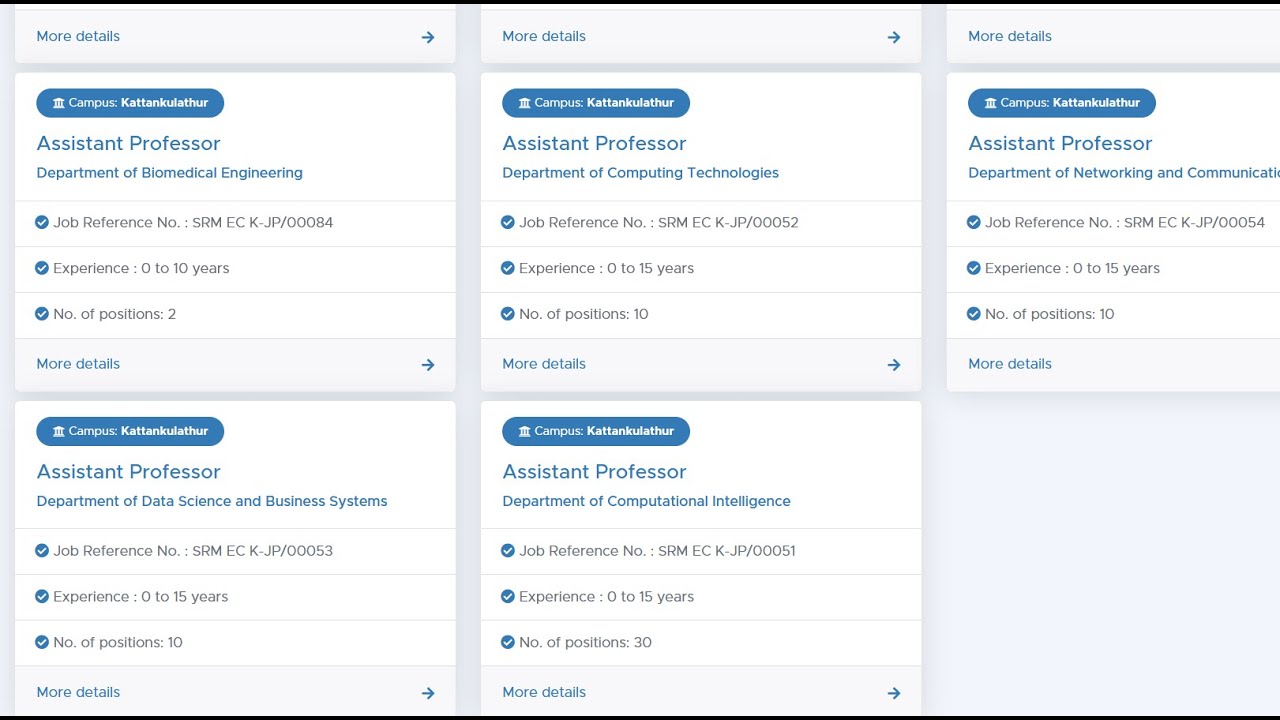Select Department of Biomedical Engineering link
Screen dimensions: 1280x720
pyautogui.click(x=169, y=173)
